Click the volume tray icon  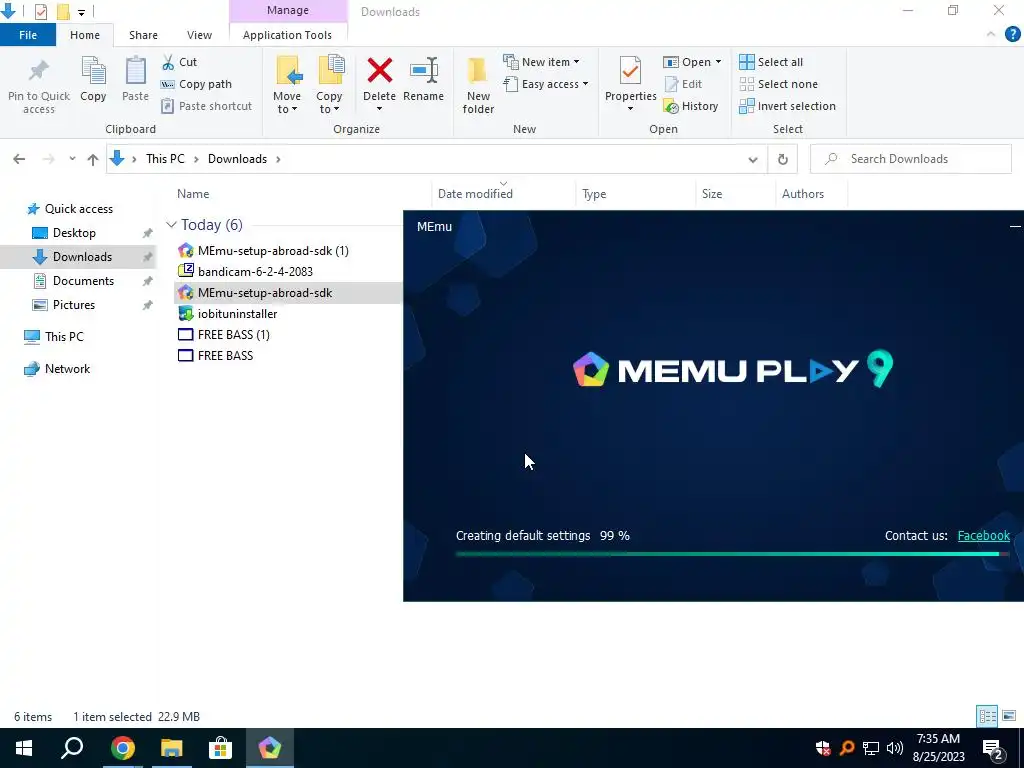(x=895, y=748)
